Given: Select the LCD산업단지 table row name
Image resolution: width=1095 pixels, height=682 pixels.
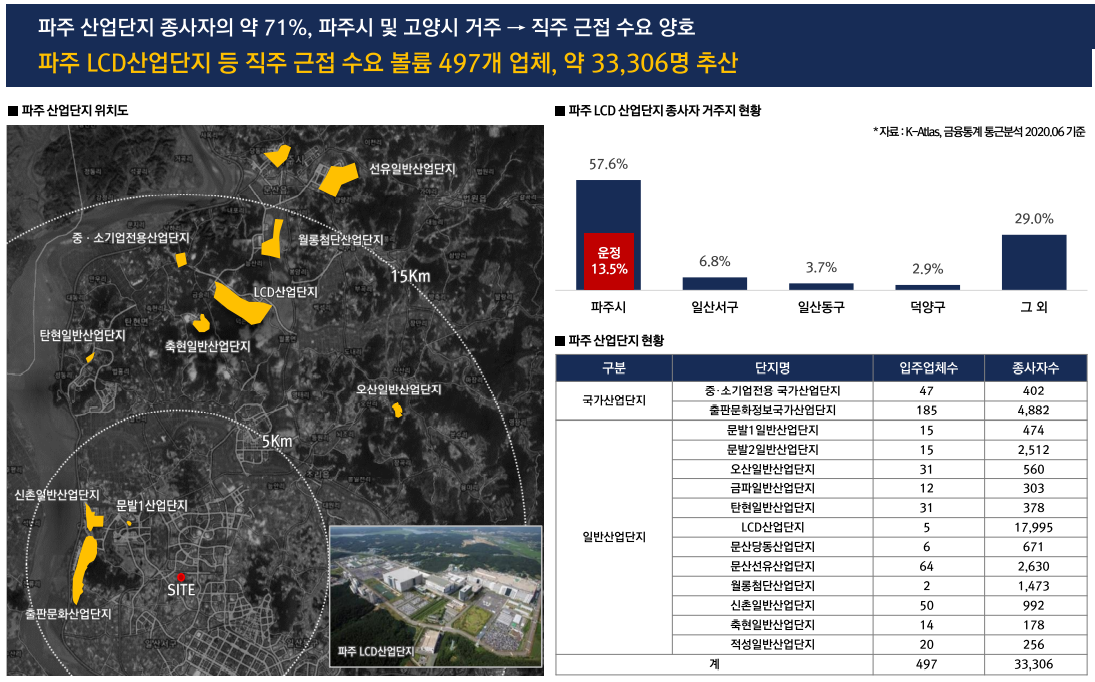Looking at the screenshot, I should point(772,527).
